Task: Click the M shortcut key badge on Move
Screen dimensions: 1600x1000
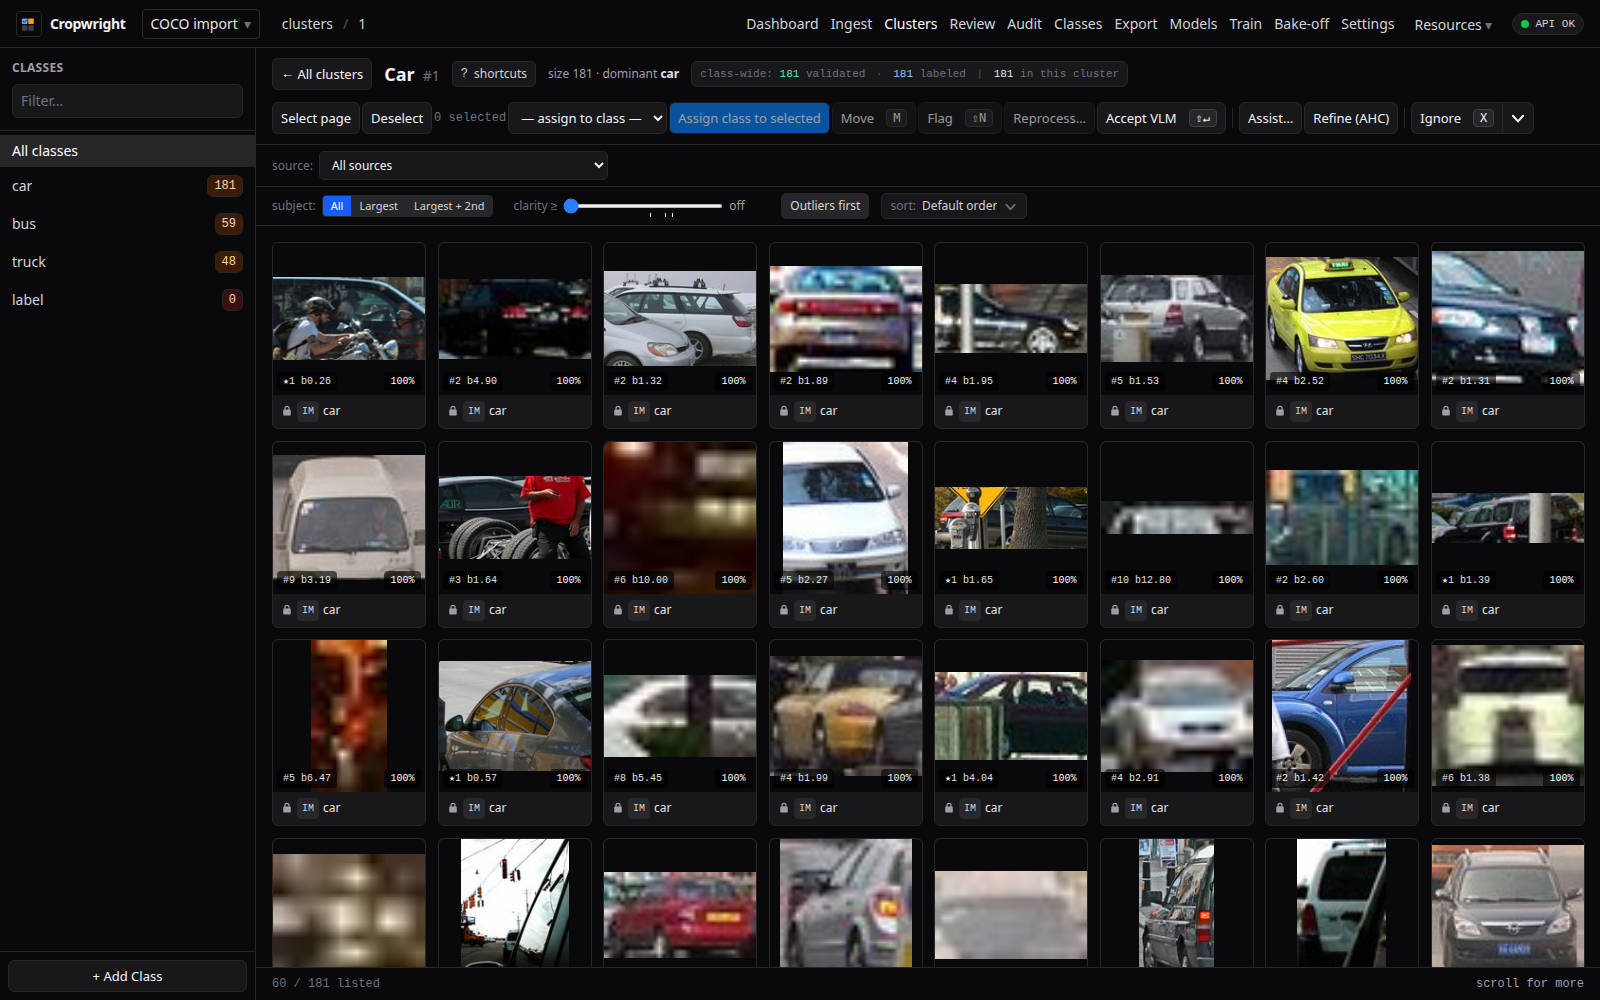Action: (x=897, y=118)
